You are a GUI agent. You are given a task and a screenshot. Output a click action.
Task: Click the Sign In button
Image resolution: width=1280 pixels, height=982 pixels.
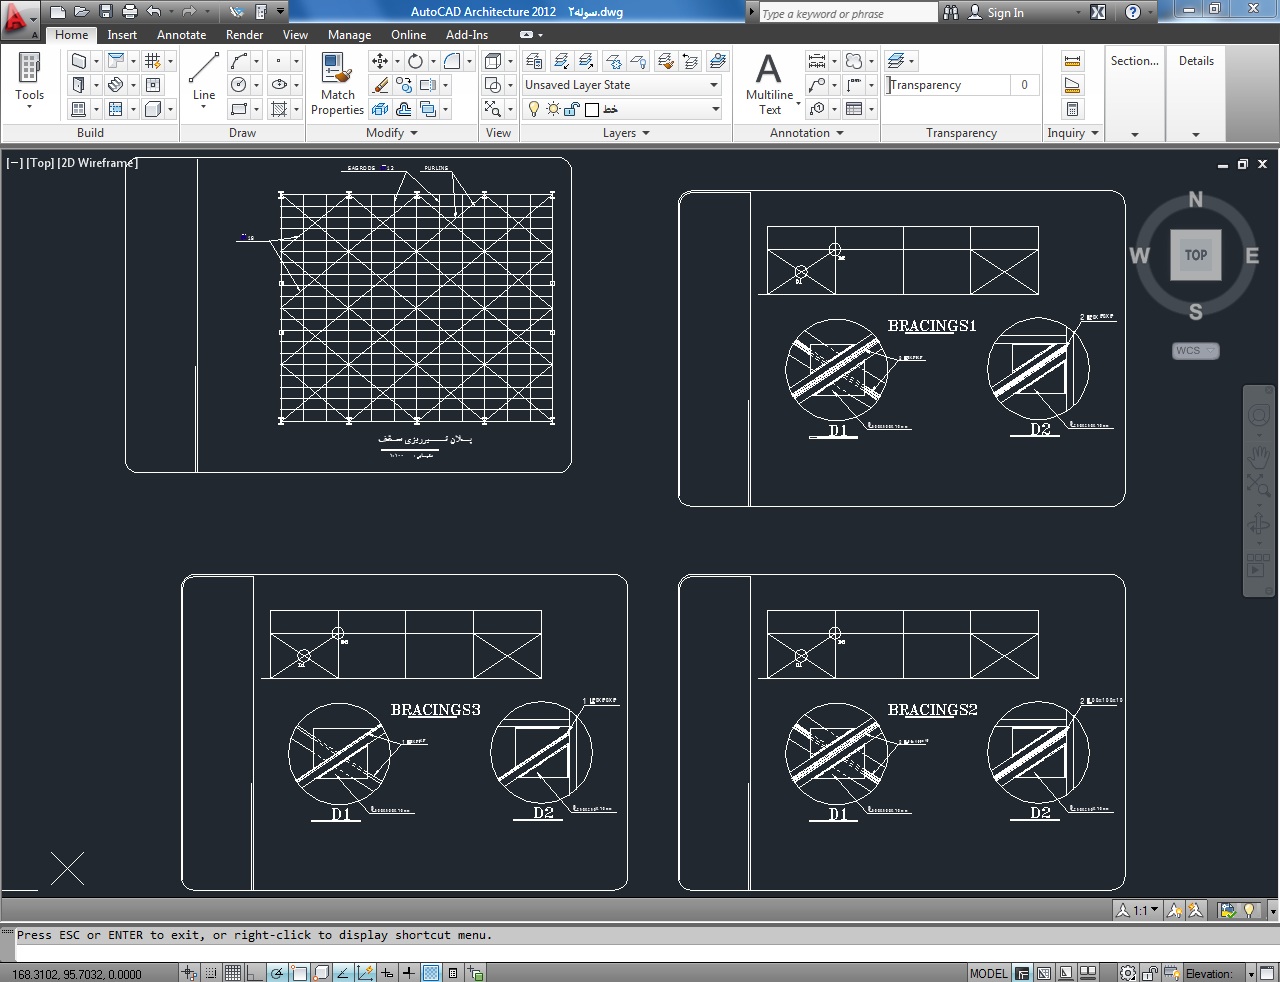(1005, 13)
